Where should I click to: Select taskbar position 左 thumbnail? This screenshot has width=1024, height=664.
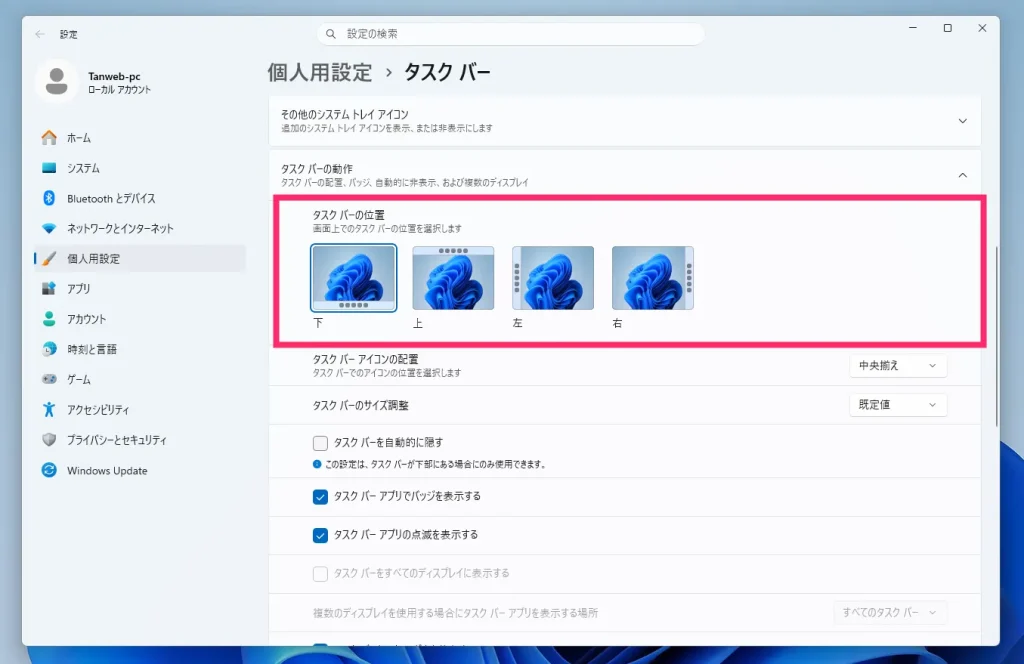click(x=553, y=278)
